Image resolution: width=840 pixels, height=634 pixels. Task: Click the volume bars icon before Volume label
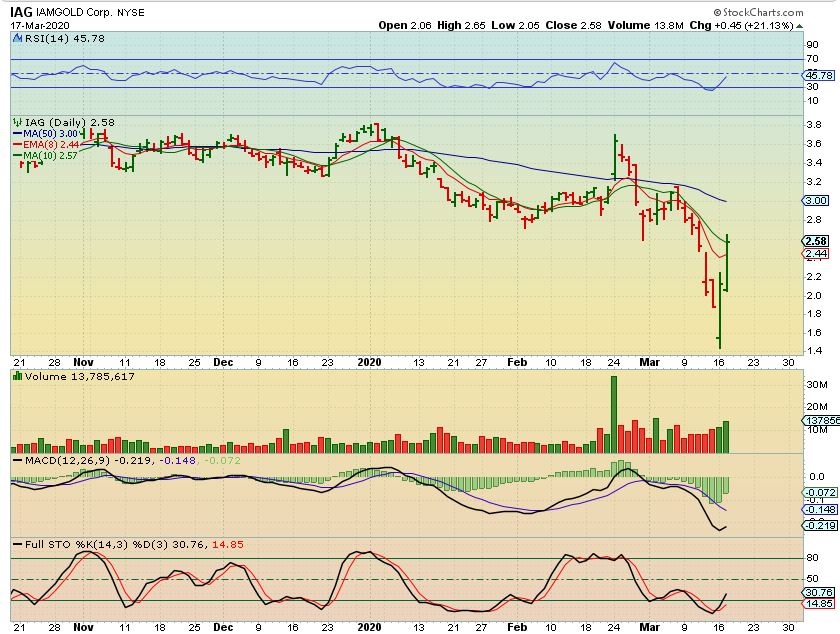[x=17, y=376]
